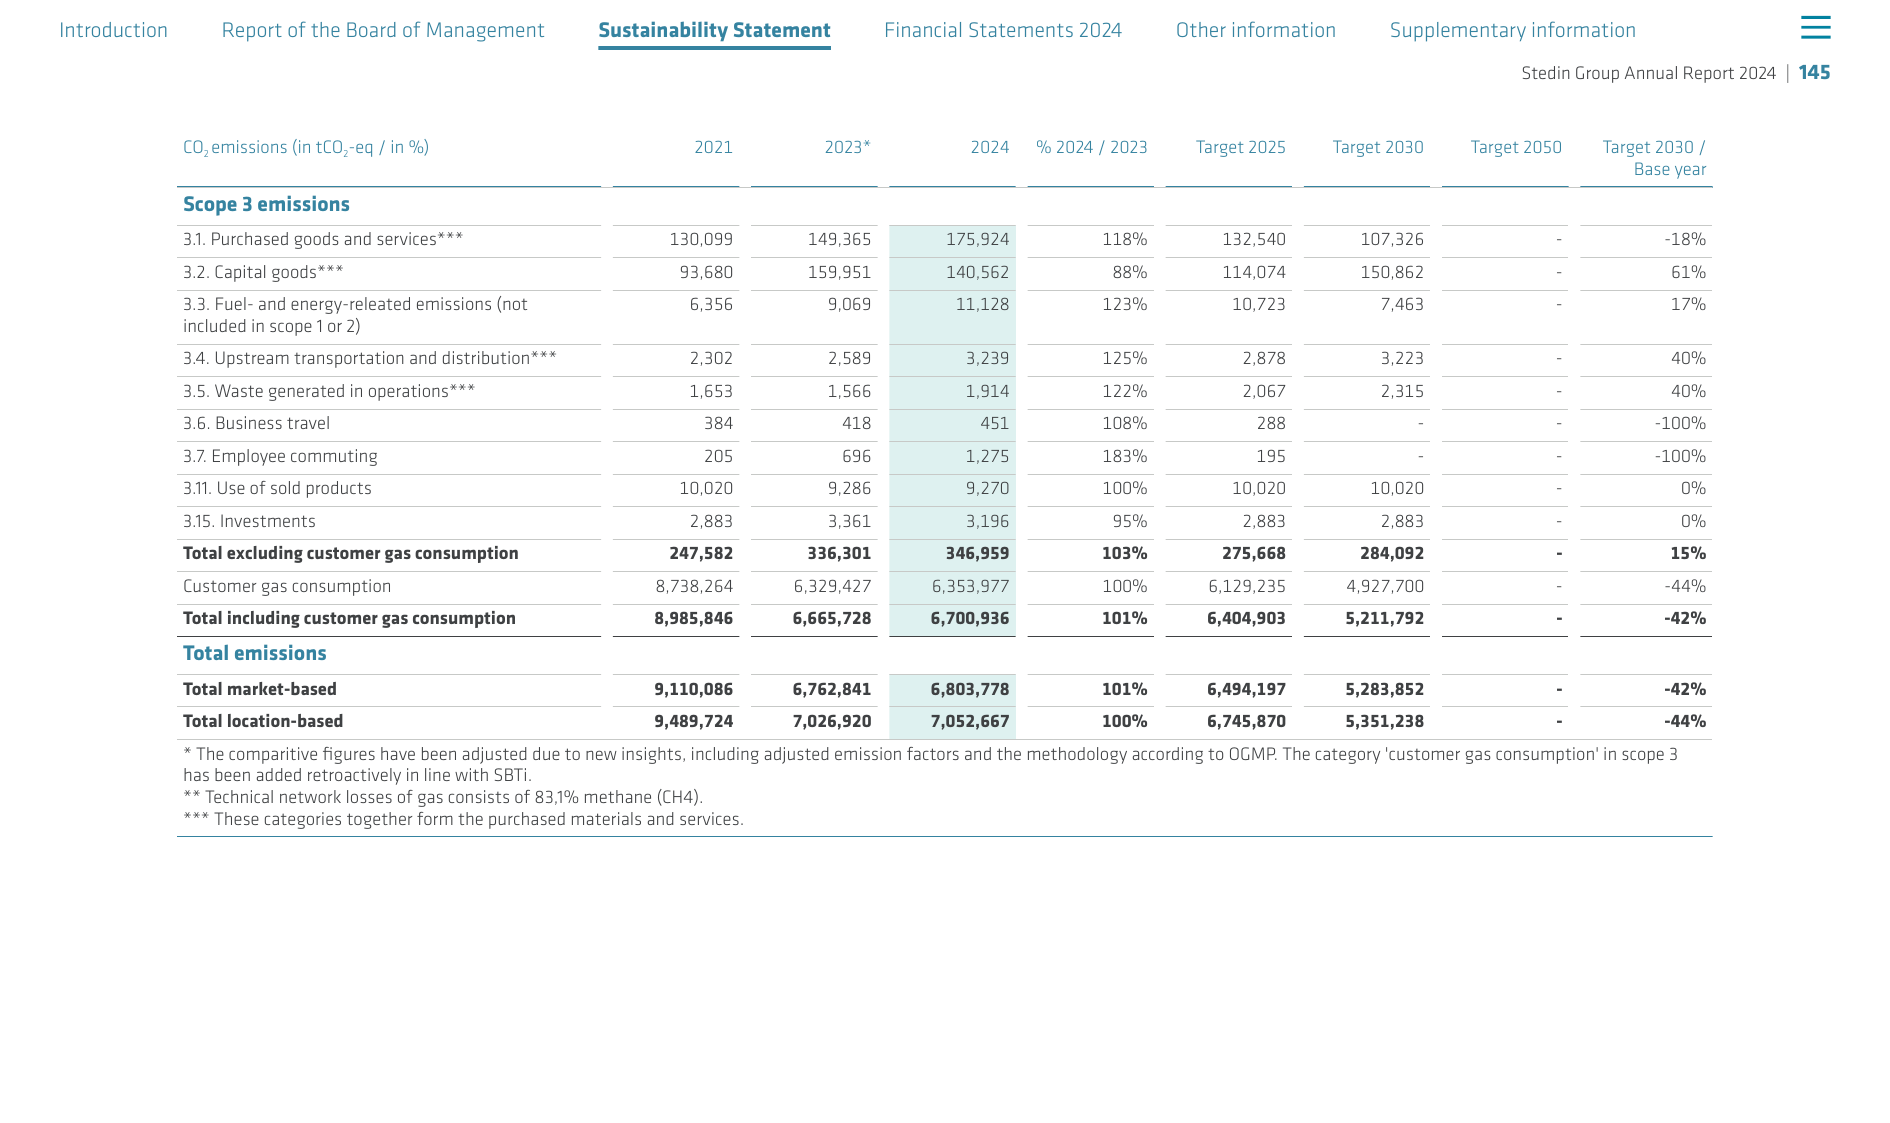Screen dimensions: 1890x1123
Task: Click the 2021 column header
Action: (x=713, y=147)
